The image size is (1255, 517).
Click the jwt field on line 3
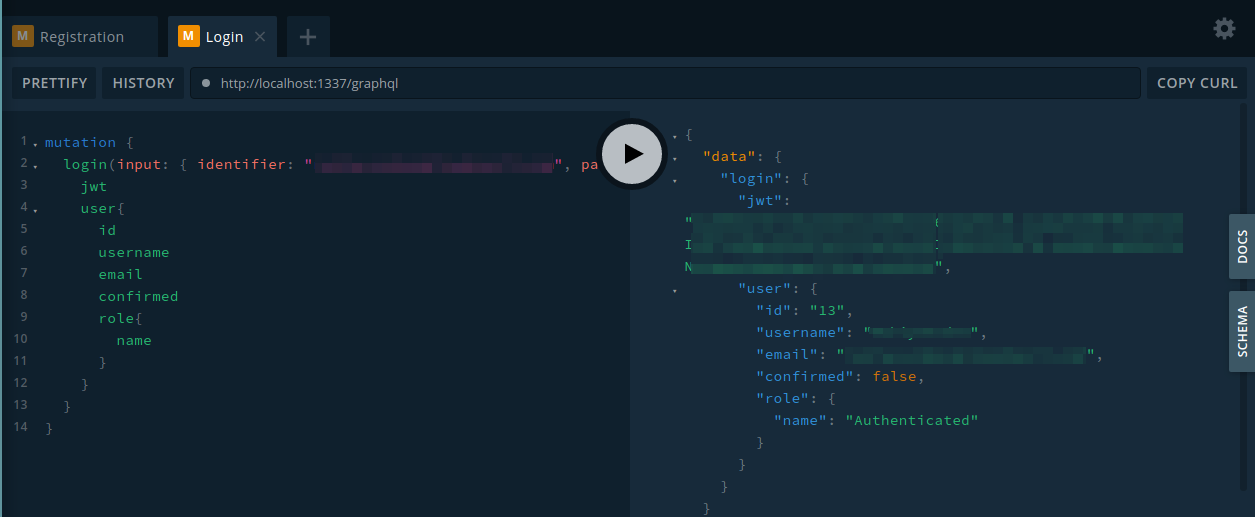pyautogui.click(x=94, y=186)
